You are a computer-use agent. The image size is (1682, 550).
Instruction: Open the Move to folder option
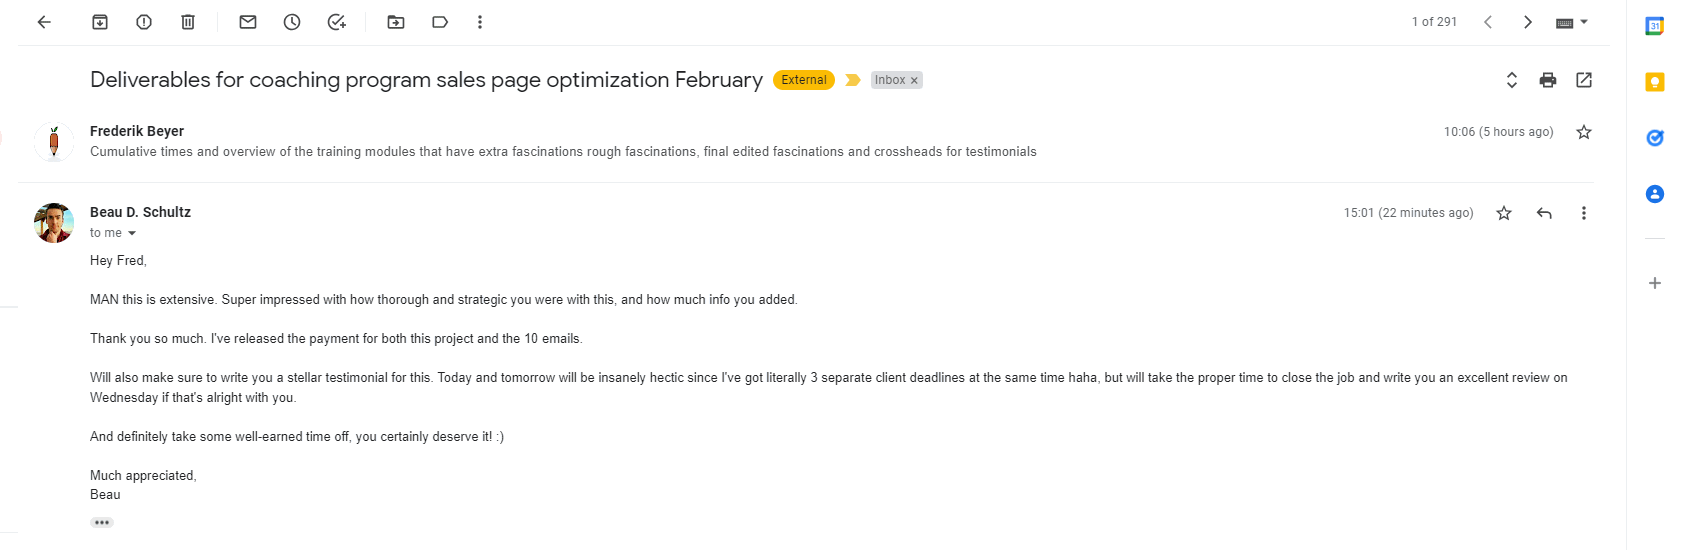tap(396, 22)
